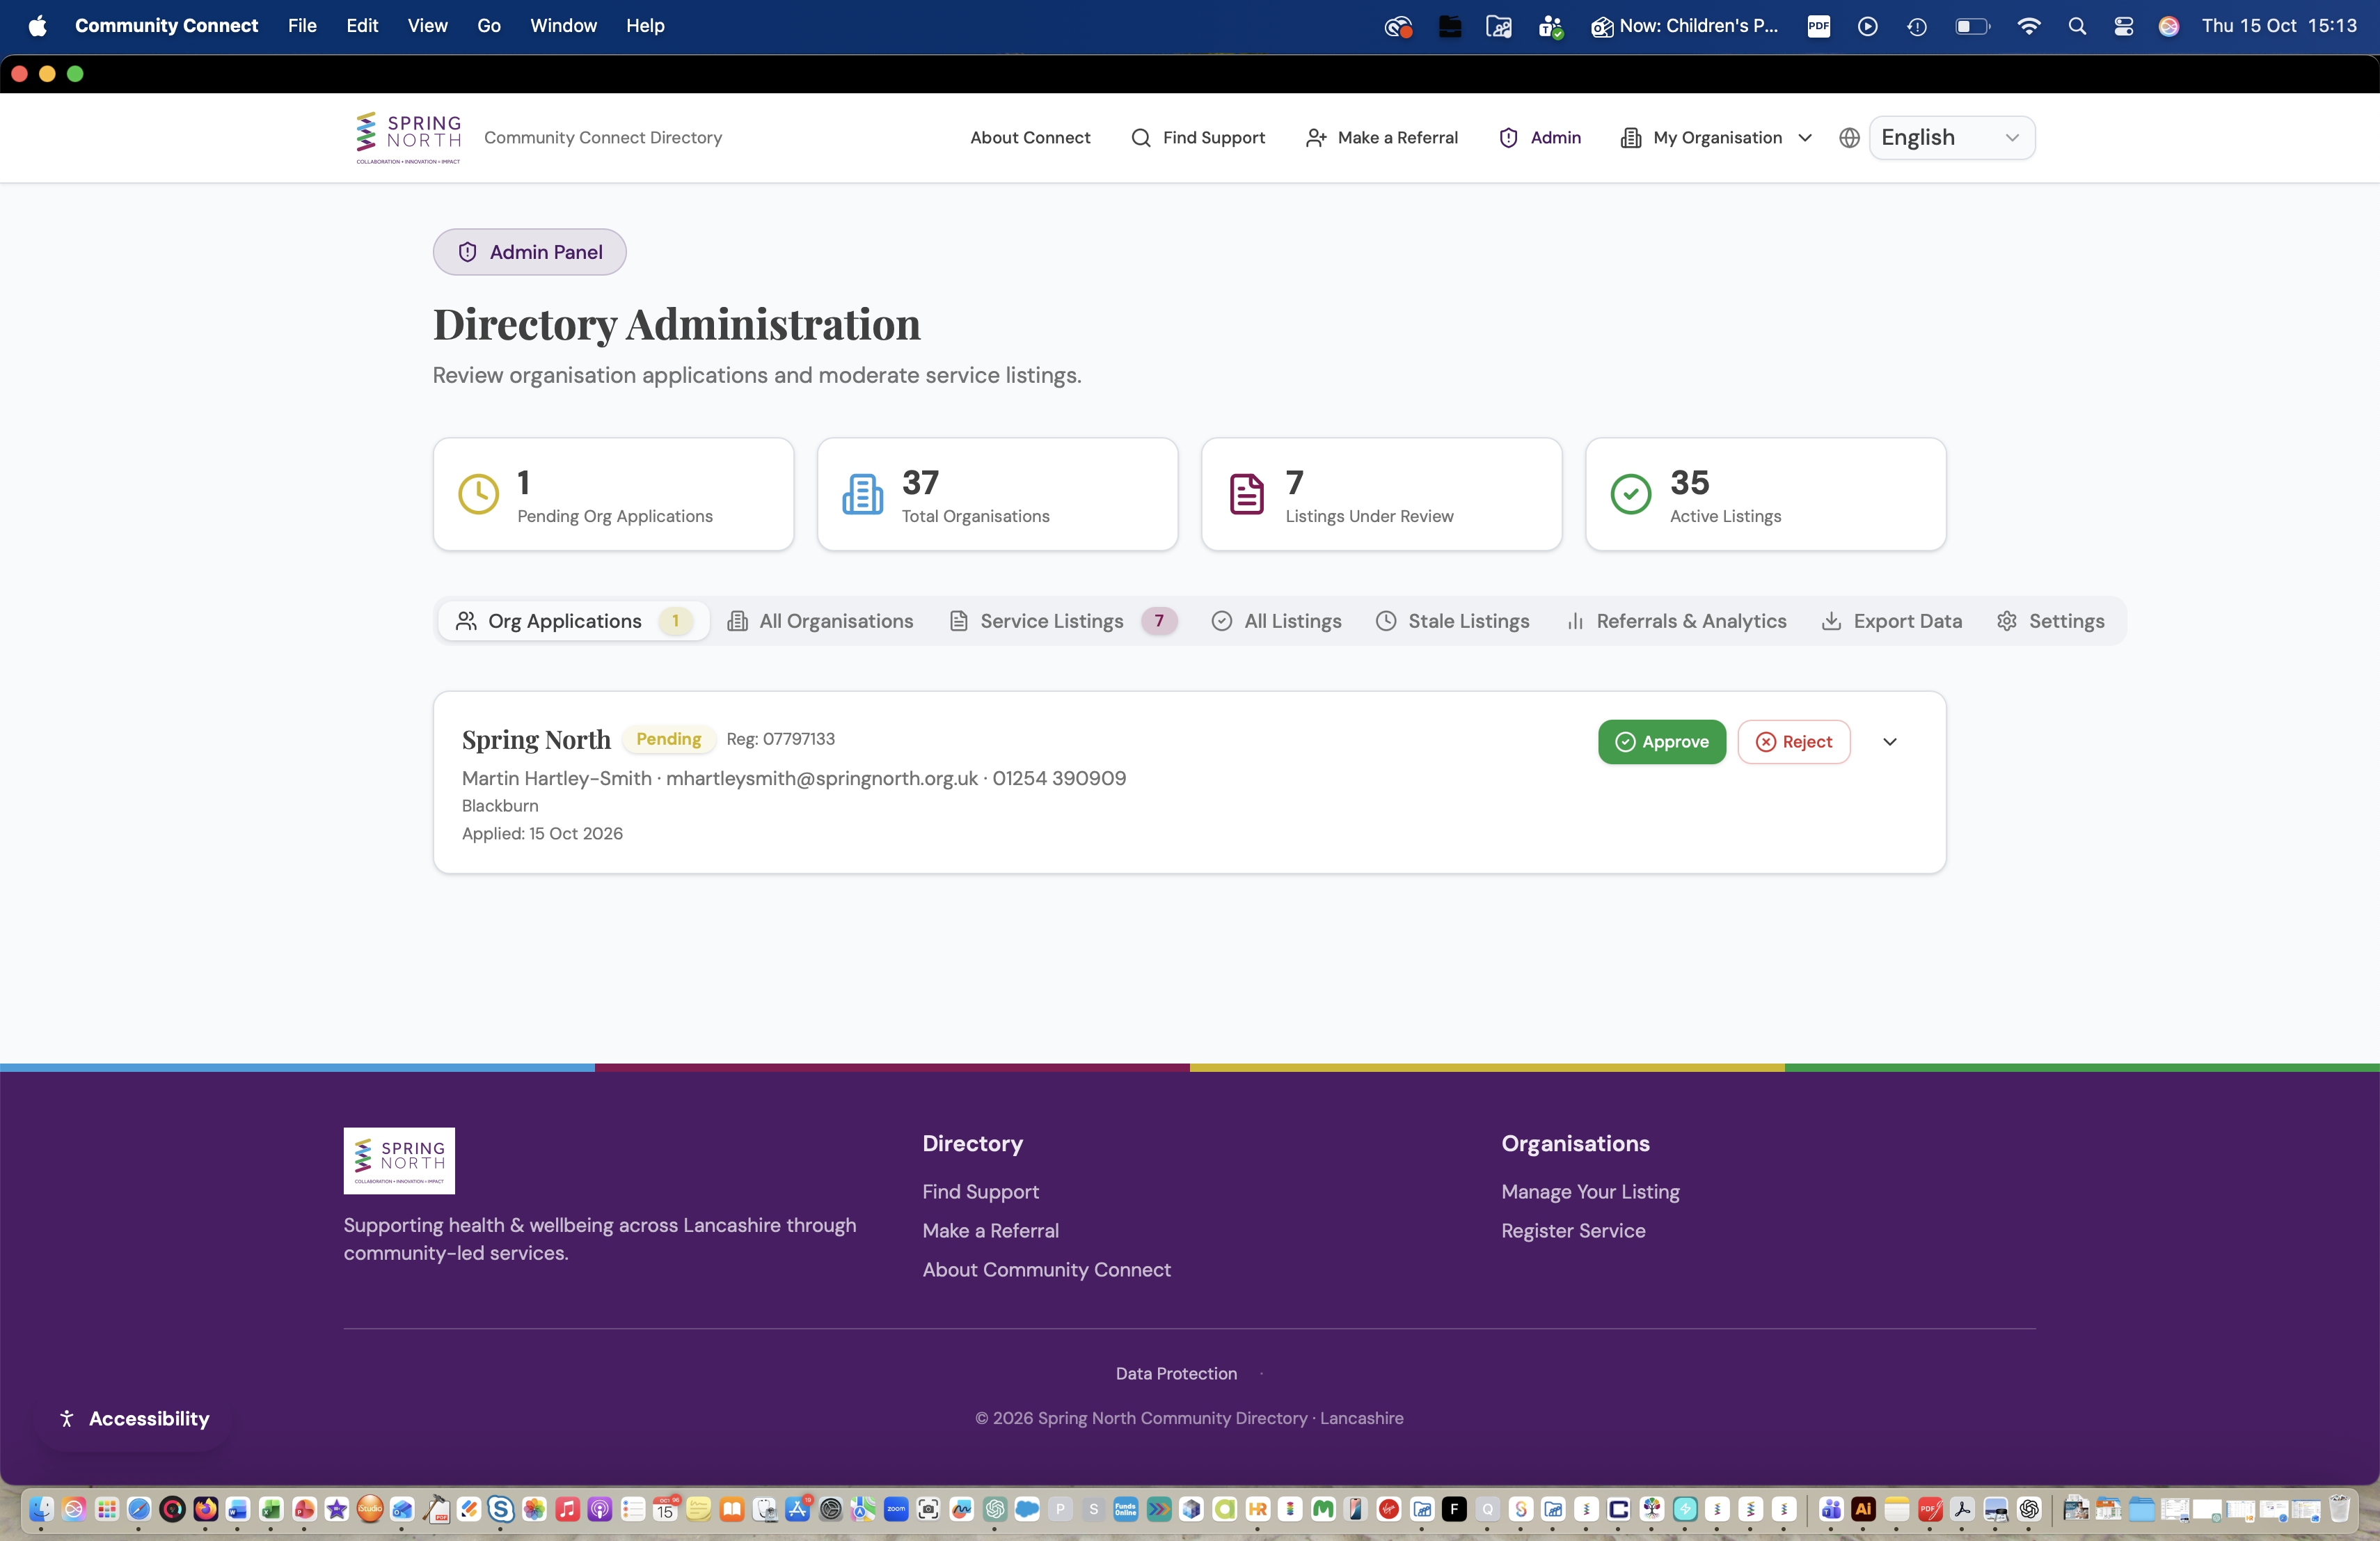Click the globe language icon
Viewport: 2380px width, 1541px height.
(x=1849, y=138)
